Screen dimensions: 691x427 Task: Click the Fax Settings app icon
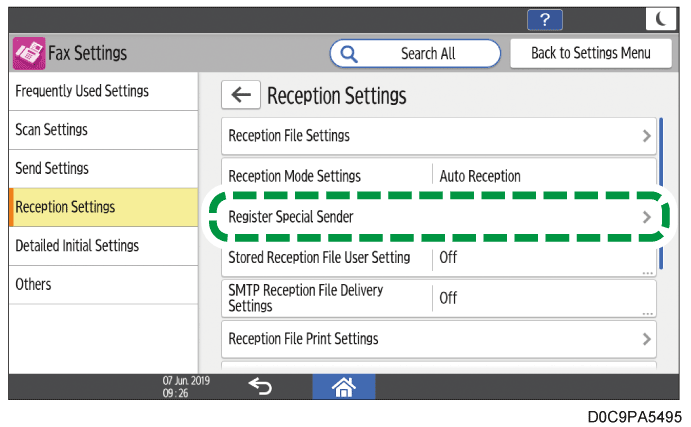click(x=30, y=54)
